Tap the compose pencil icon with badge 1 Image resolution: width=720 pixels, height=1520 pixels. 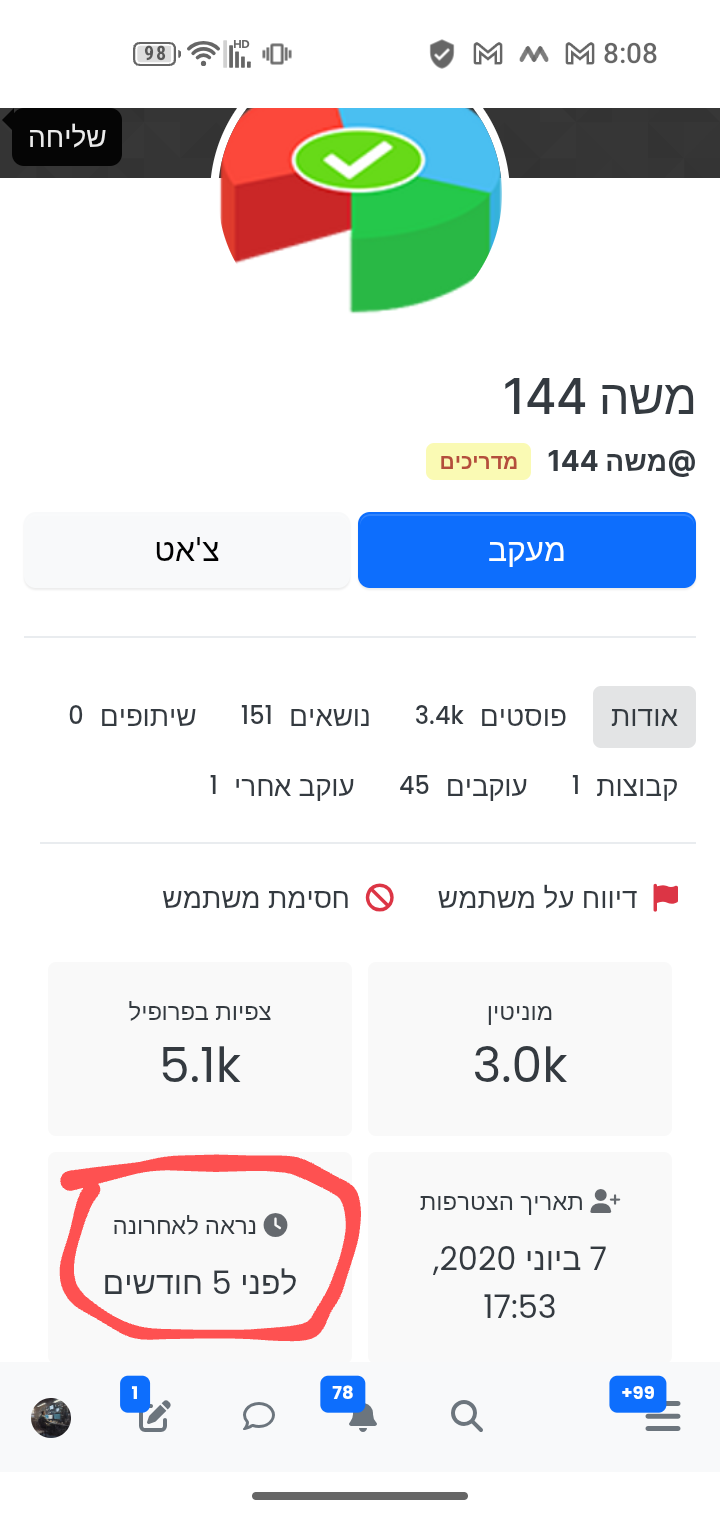point(153,1417)
